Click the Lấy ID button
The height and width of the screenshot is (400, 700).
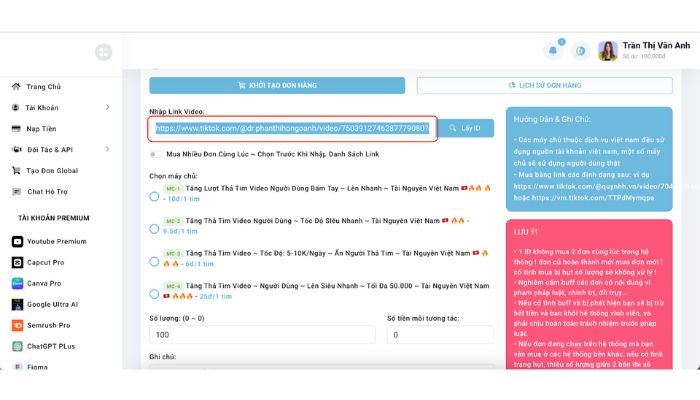pyautogui.click(x=466, y=128)
